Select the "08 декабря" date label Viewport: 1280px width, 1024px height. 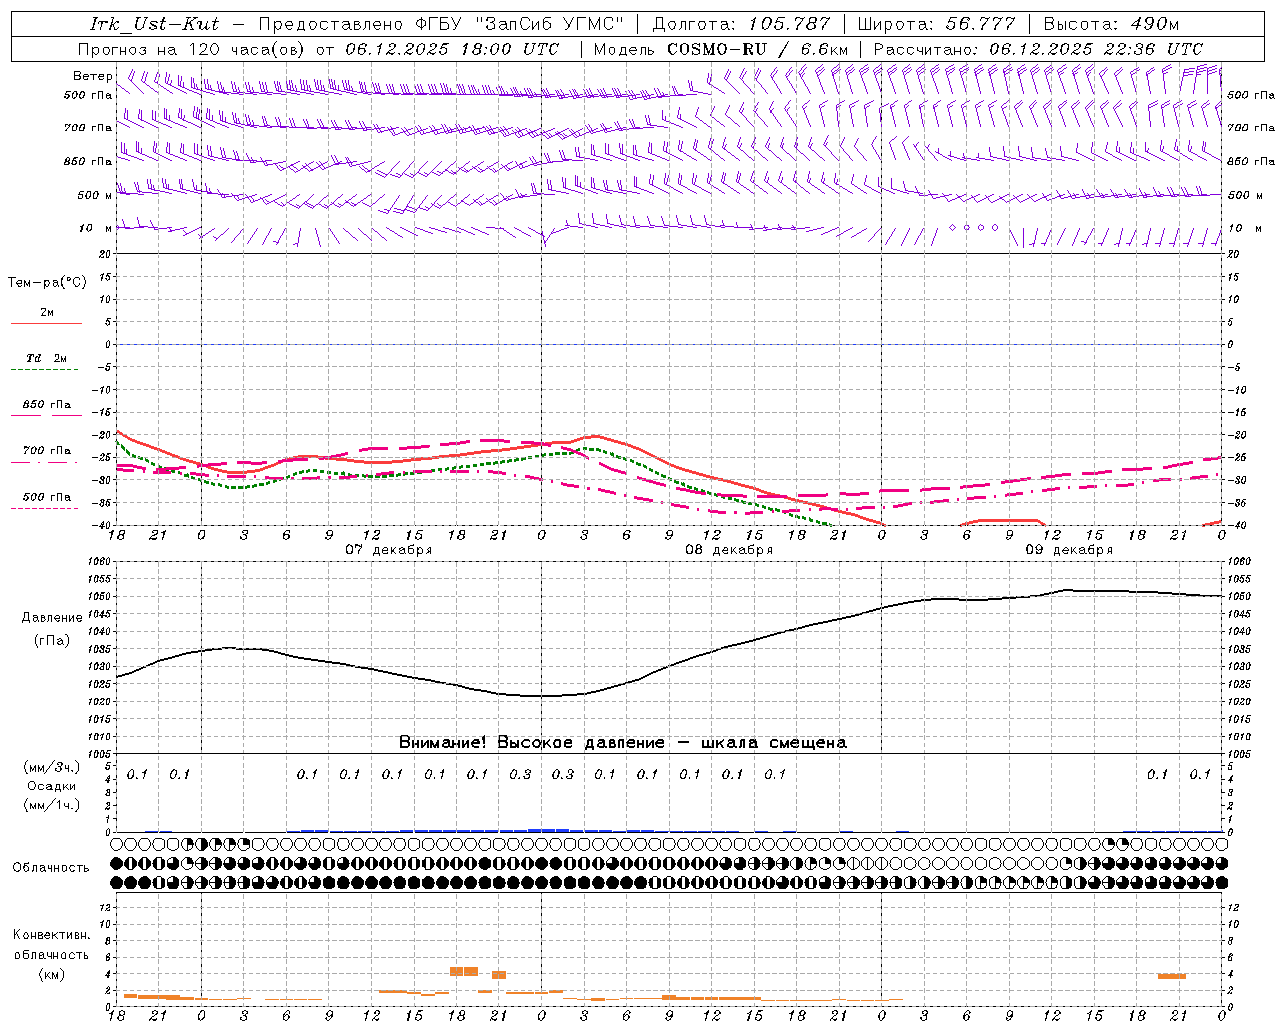click(729, 550)
